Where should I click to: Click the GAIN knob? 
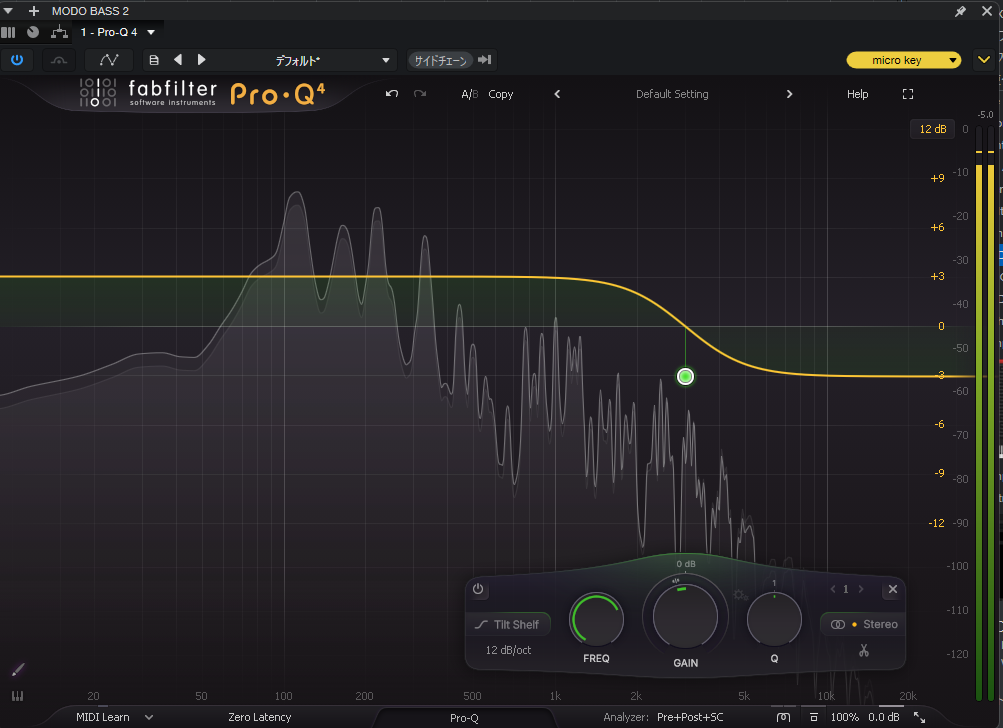685,618
